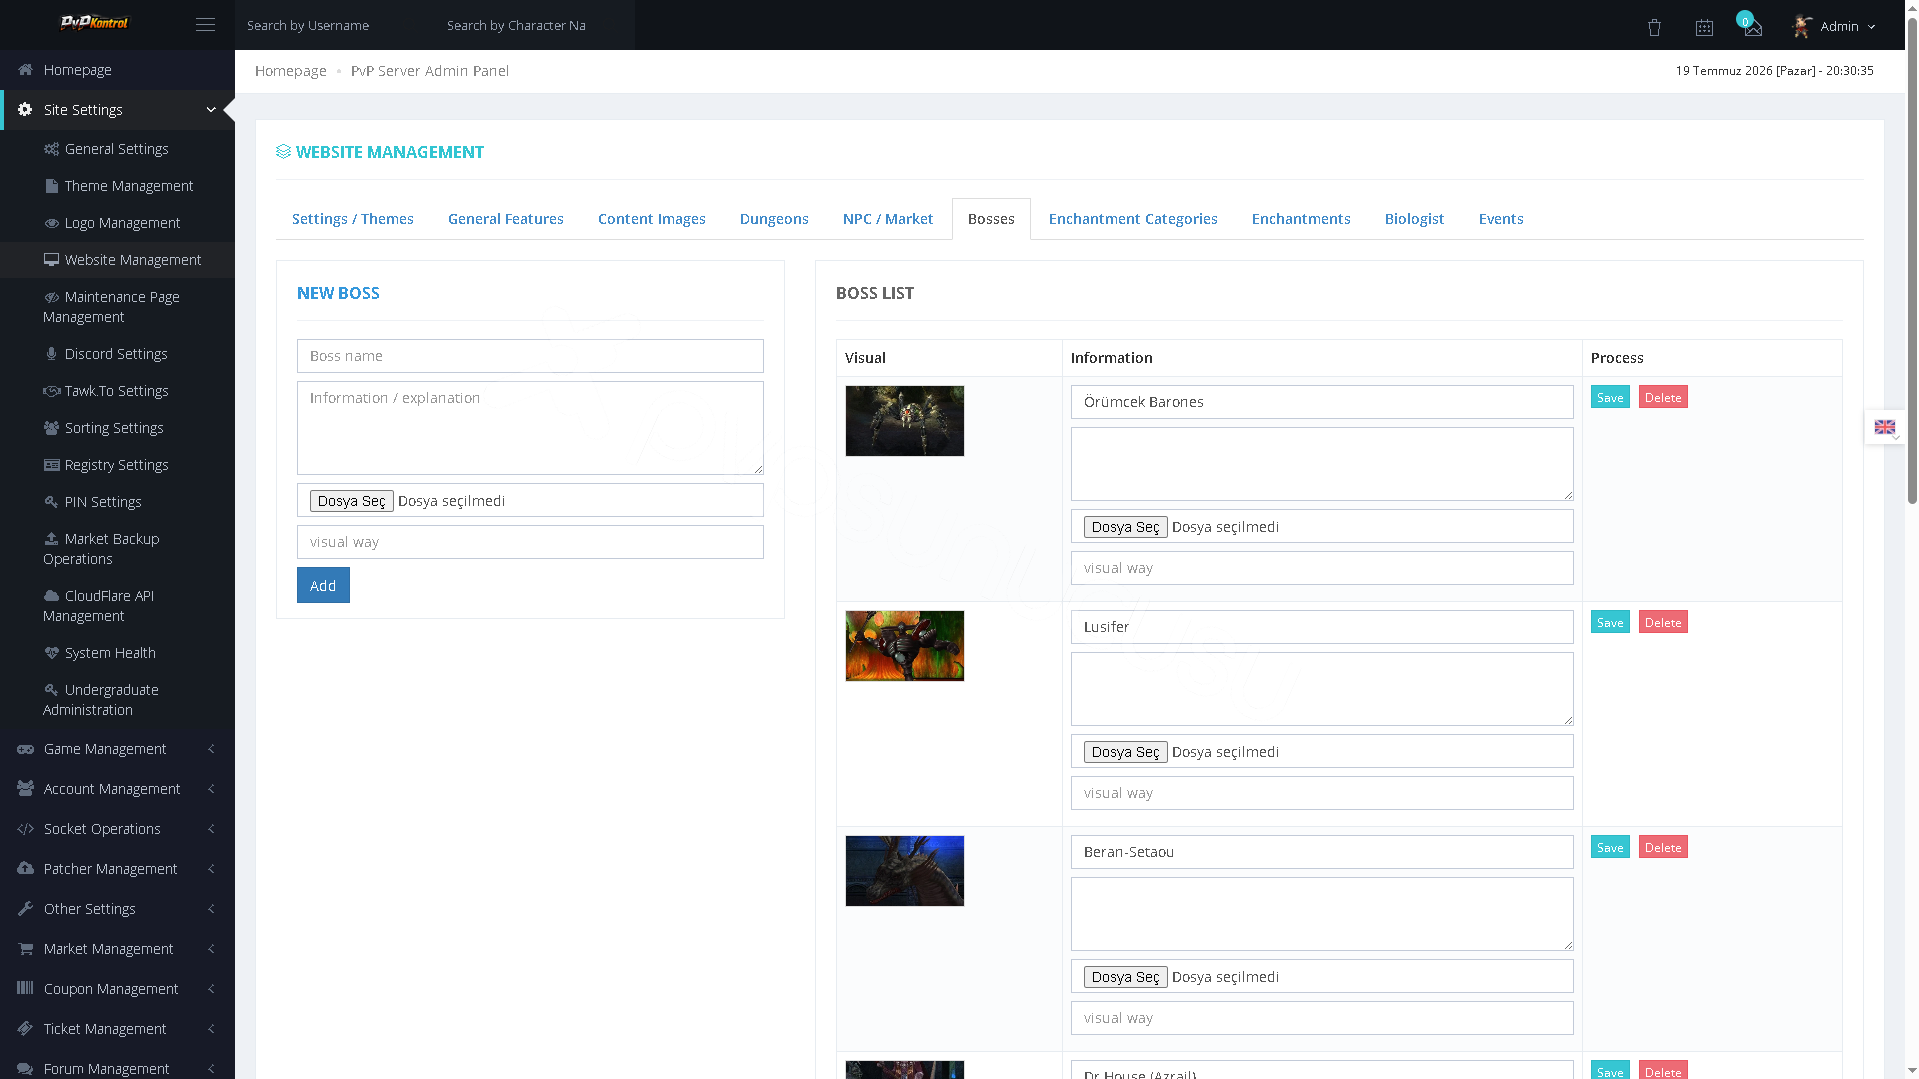1919x1079 pixels.
Task: Click the Logo Management eye icon
Action: pyautogui.click(x=51, y=223)
